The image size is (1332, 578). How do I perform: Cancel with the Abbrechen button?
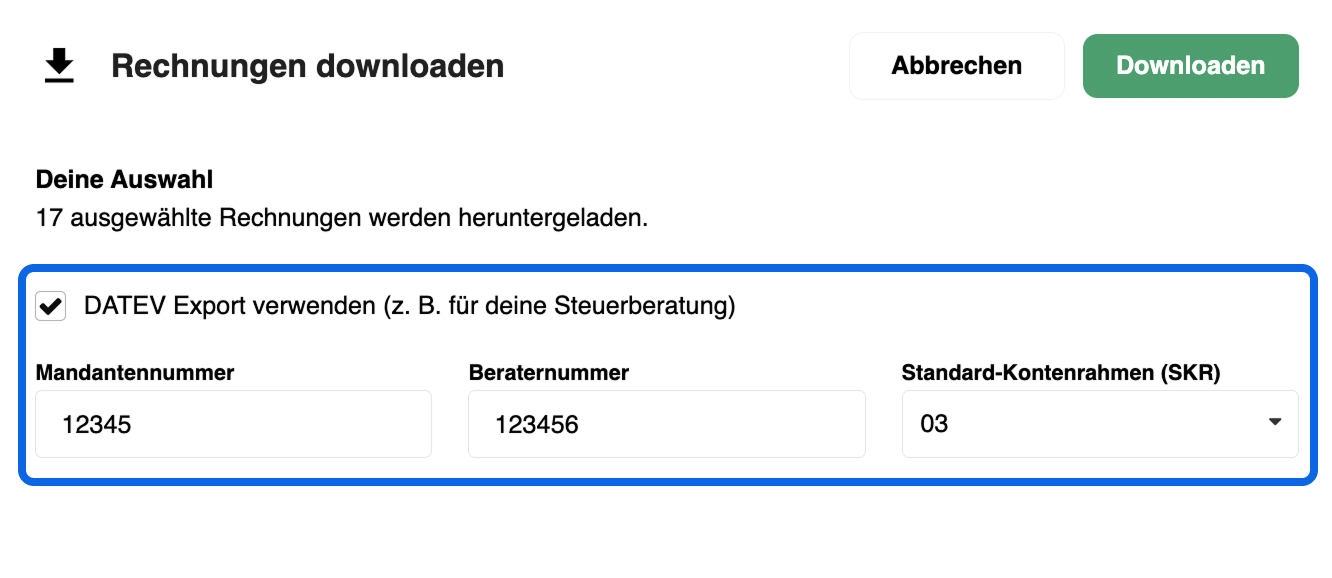point(957,66)
